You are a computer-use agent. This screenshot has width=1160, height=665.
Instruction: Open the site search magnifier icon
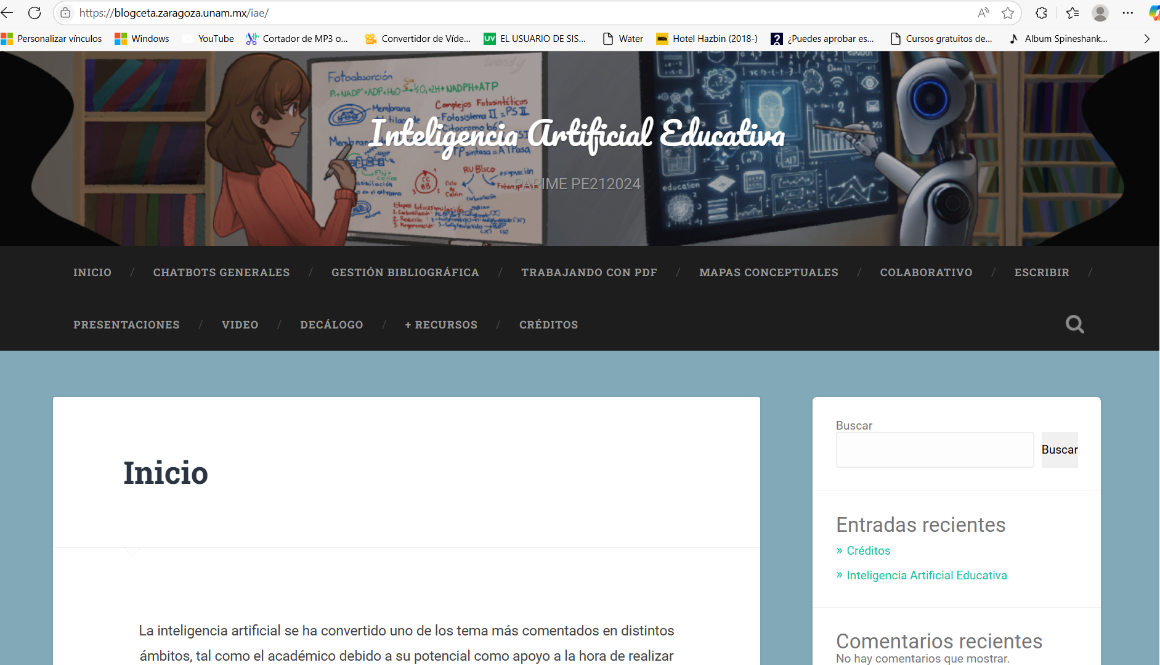(x=1075, y=324)
